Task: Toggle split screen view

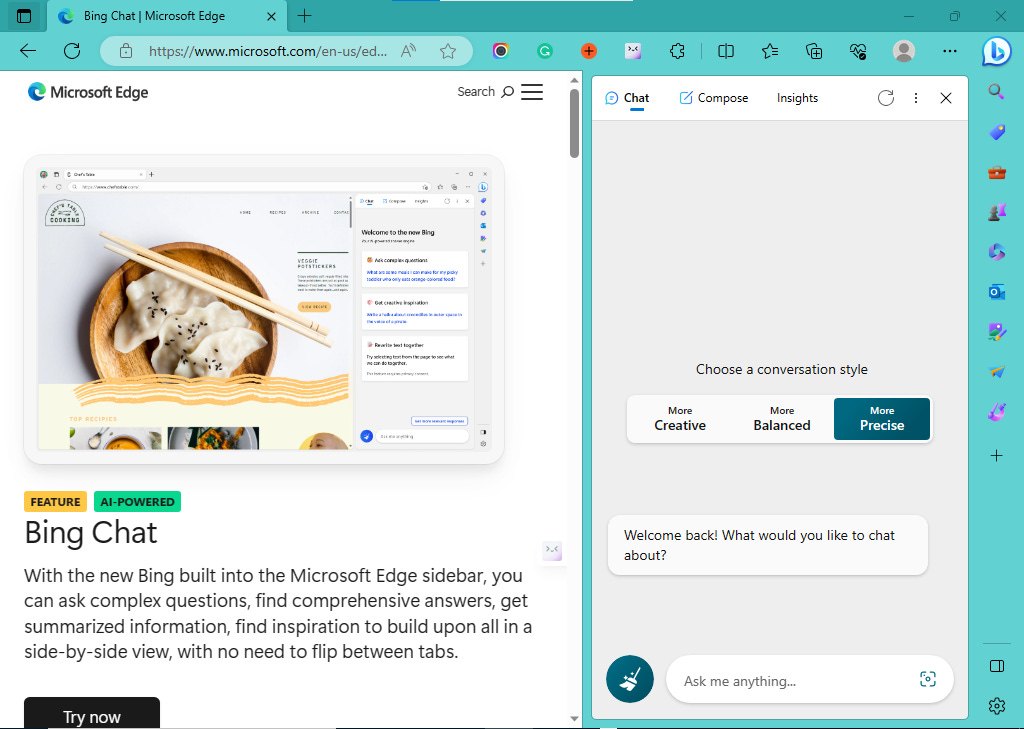Action: click(726, 51)
